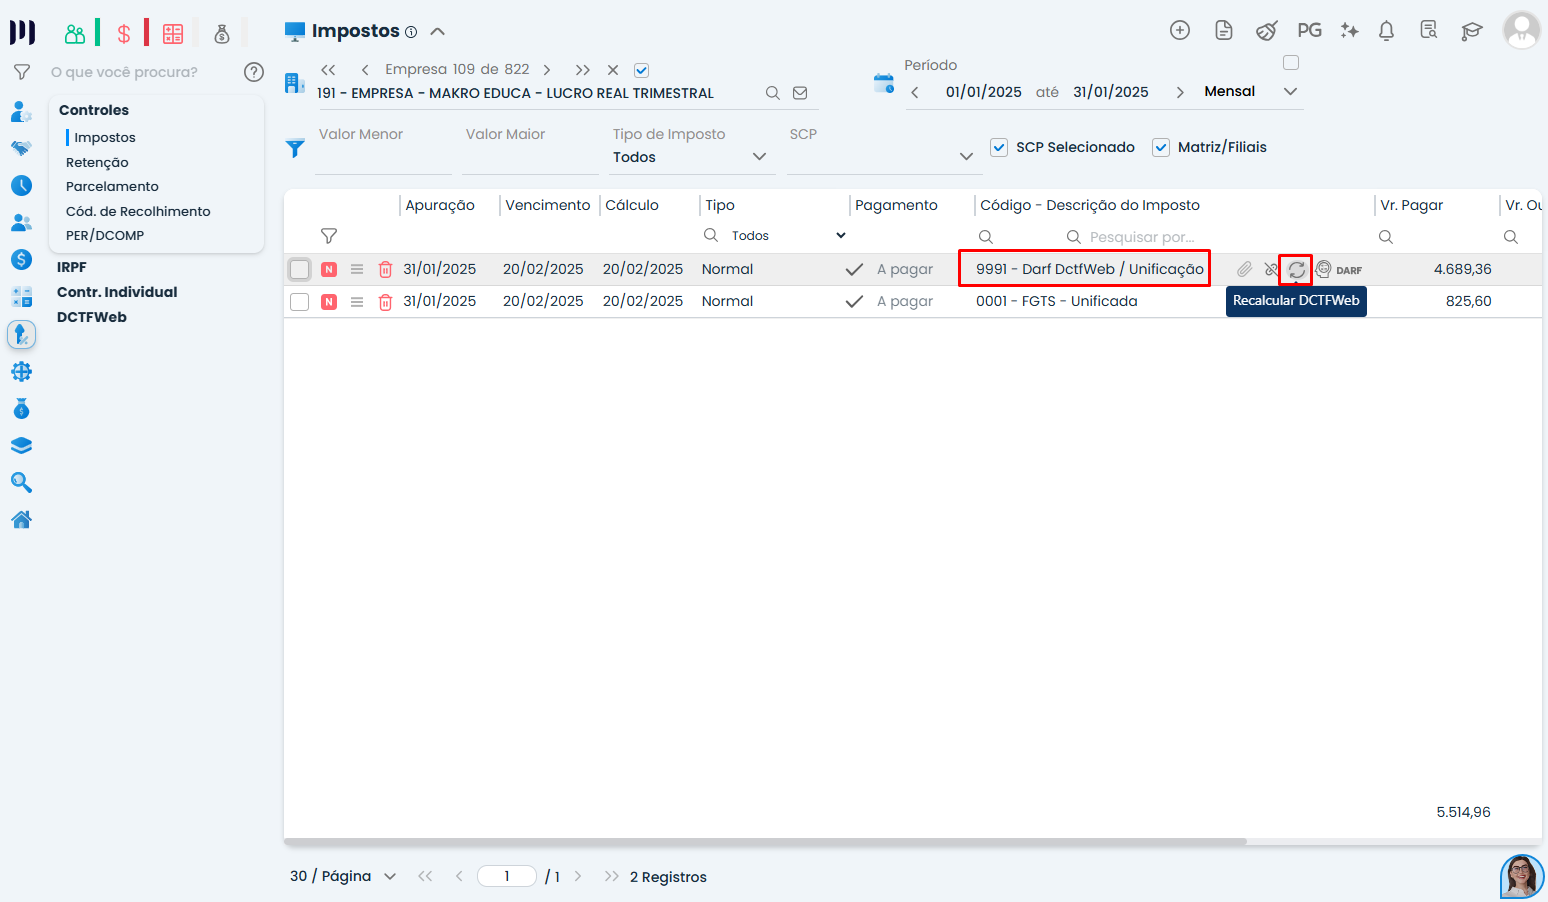This screenshot has width=1548, height=902.
Task: Open the 30 / Página page size dropdown
Action: pos(343,877)
